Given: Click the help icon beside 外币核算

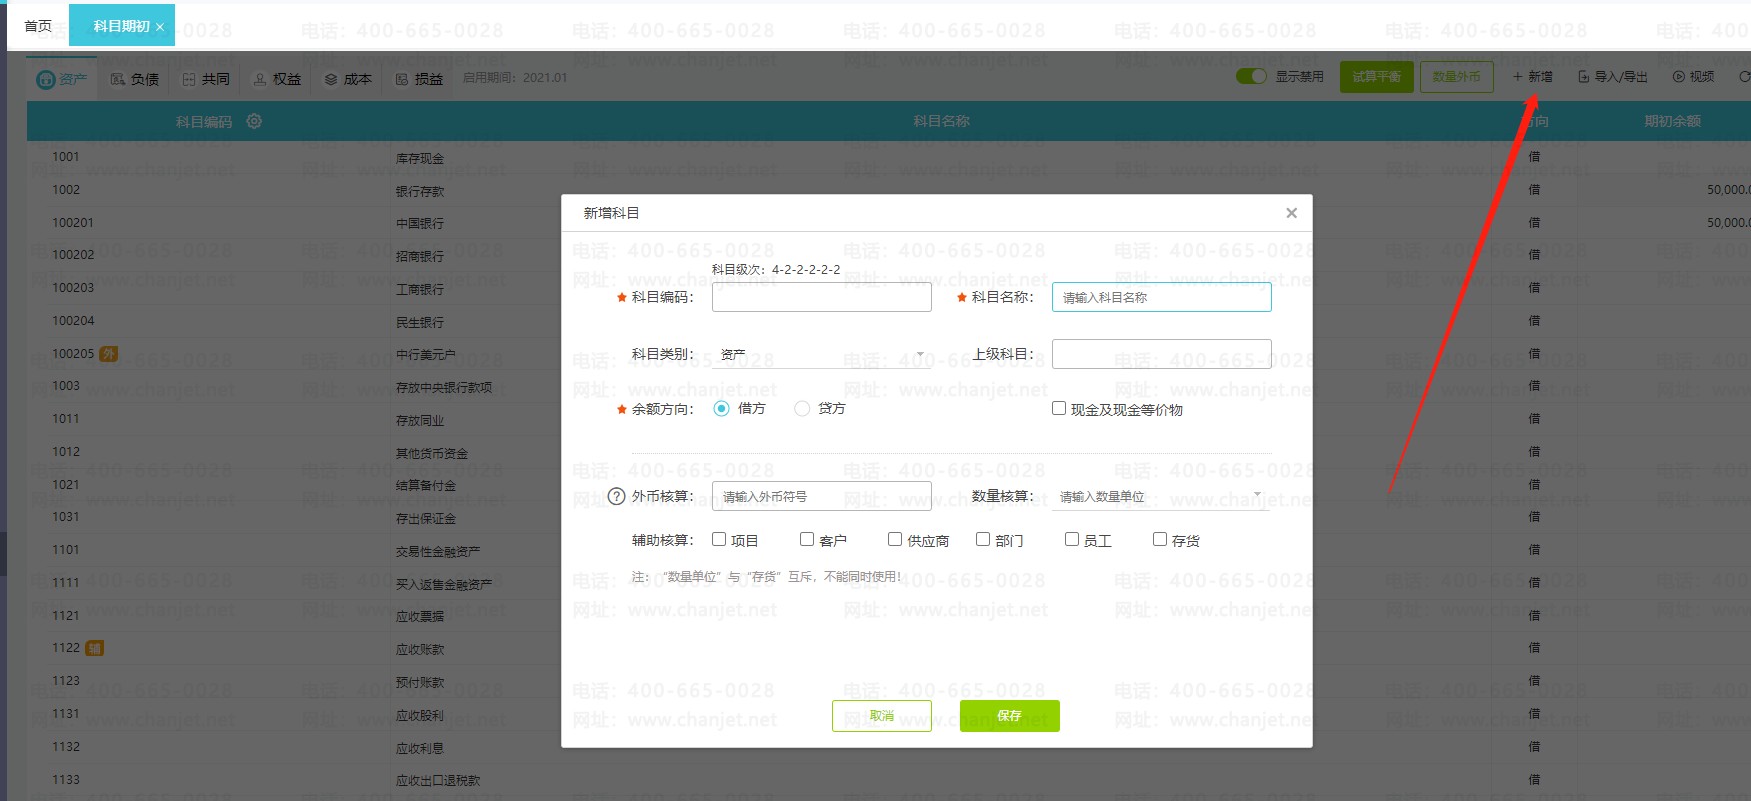Looking at the screenshot, I should 617,497.
